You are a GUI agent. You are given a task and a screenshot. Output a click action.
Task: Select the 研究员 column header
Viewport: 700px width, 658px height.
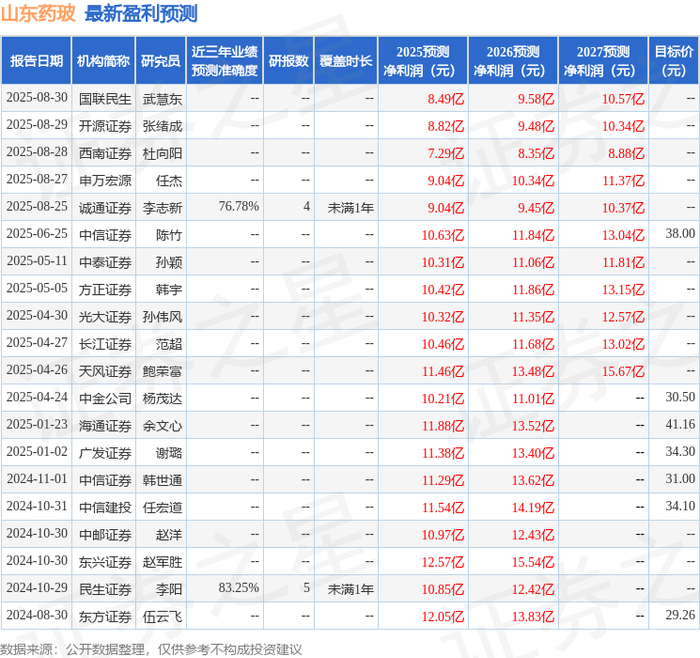[x=161, y=61]
